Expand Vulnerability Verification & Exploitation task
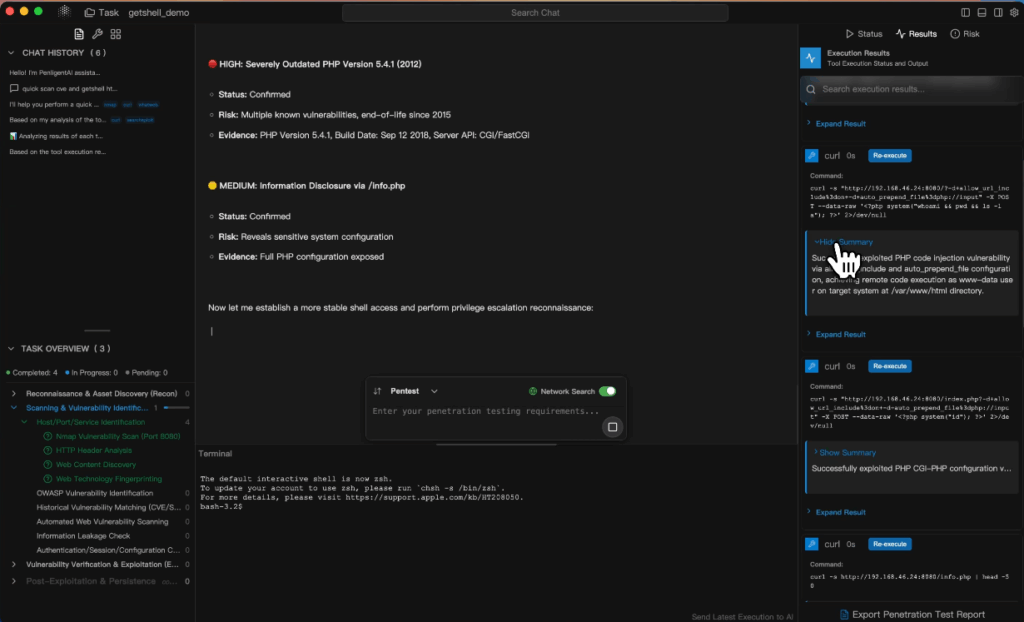1024x622 pixels. 14,564
